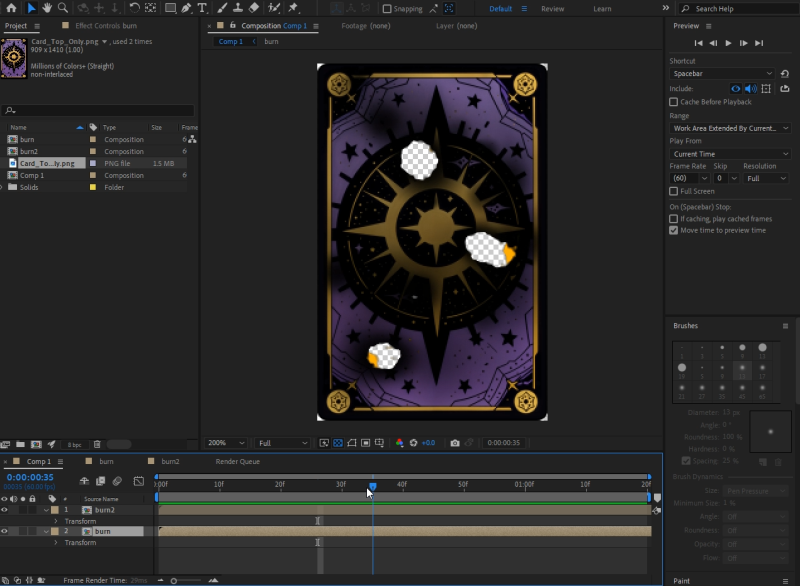This screenshot has width=800, height=586.
Task: Enable the Snapping checkbox
Action: click(x=387, y=9)
